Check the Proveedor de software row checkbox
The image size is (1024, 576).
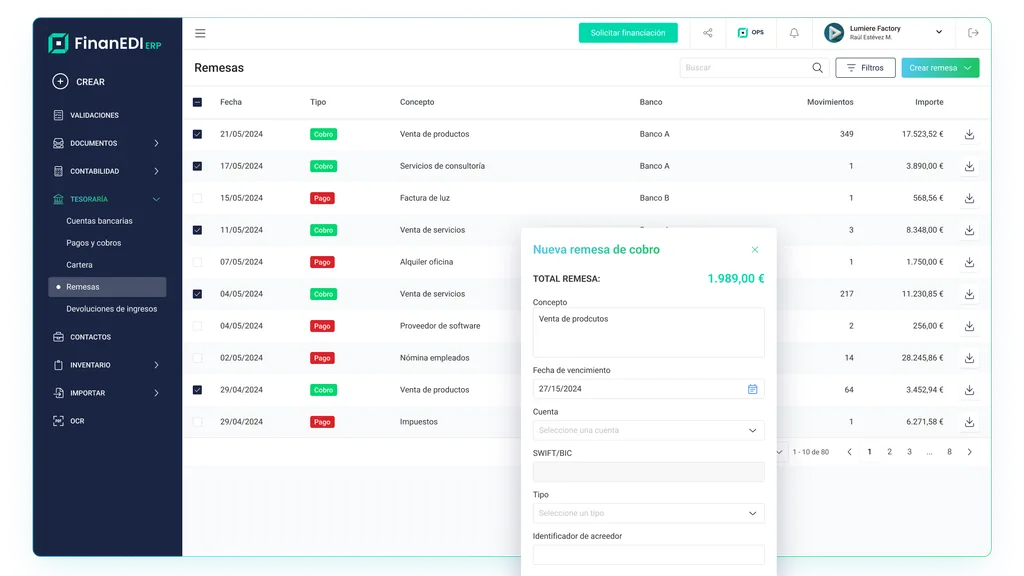[197, 327]
